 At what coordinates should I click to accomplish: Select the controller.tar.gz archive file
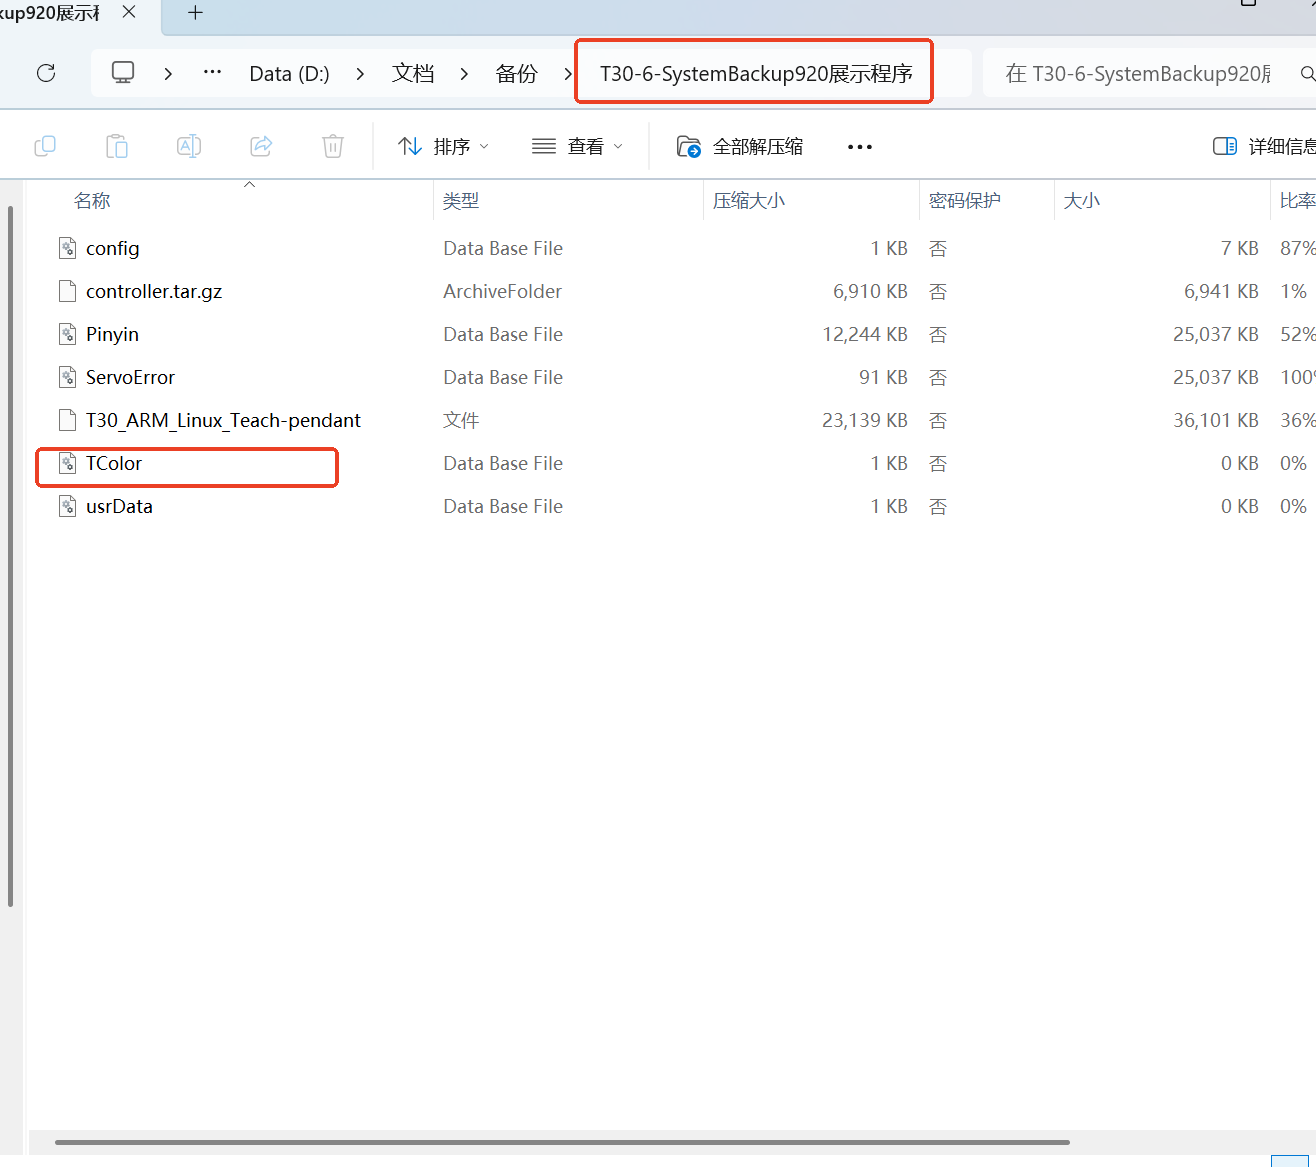(154, 292)
